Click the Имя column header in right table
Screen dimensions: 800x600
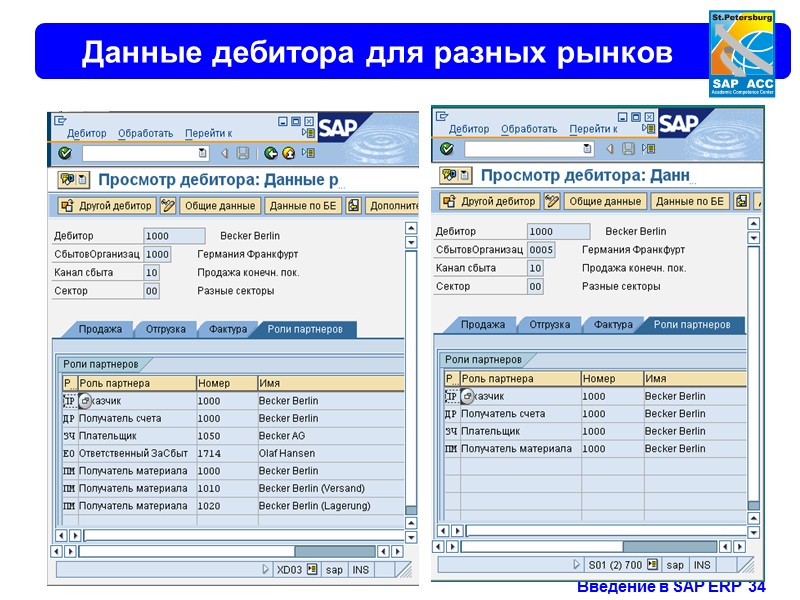pos(694,379)
